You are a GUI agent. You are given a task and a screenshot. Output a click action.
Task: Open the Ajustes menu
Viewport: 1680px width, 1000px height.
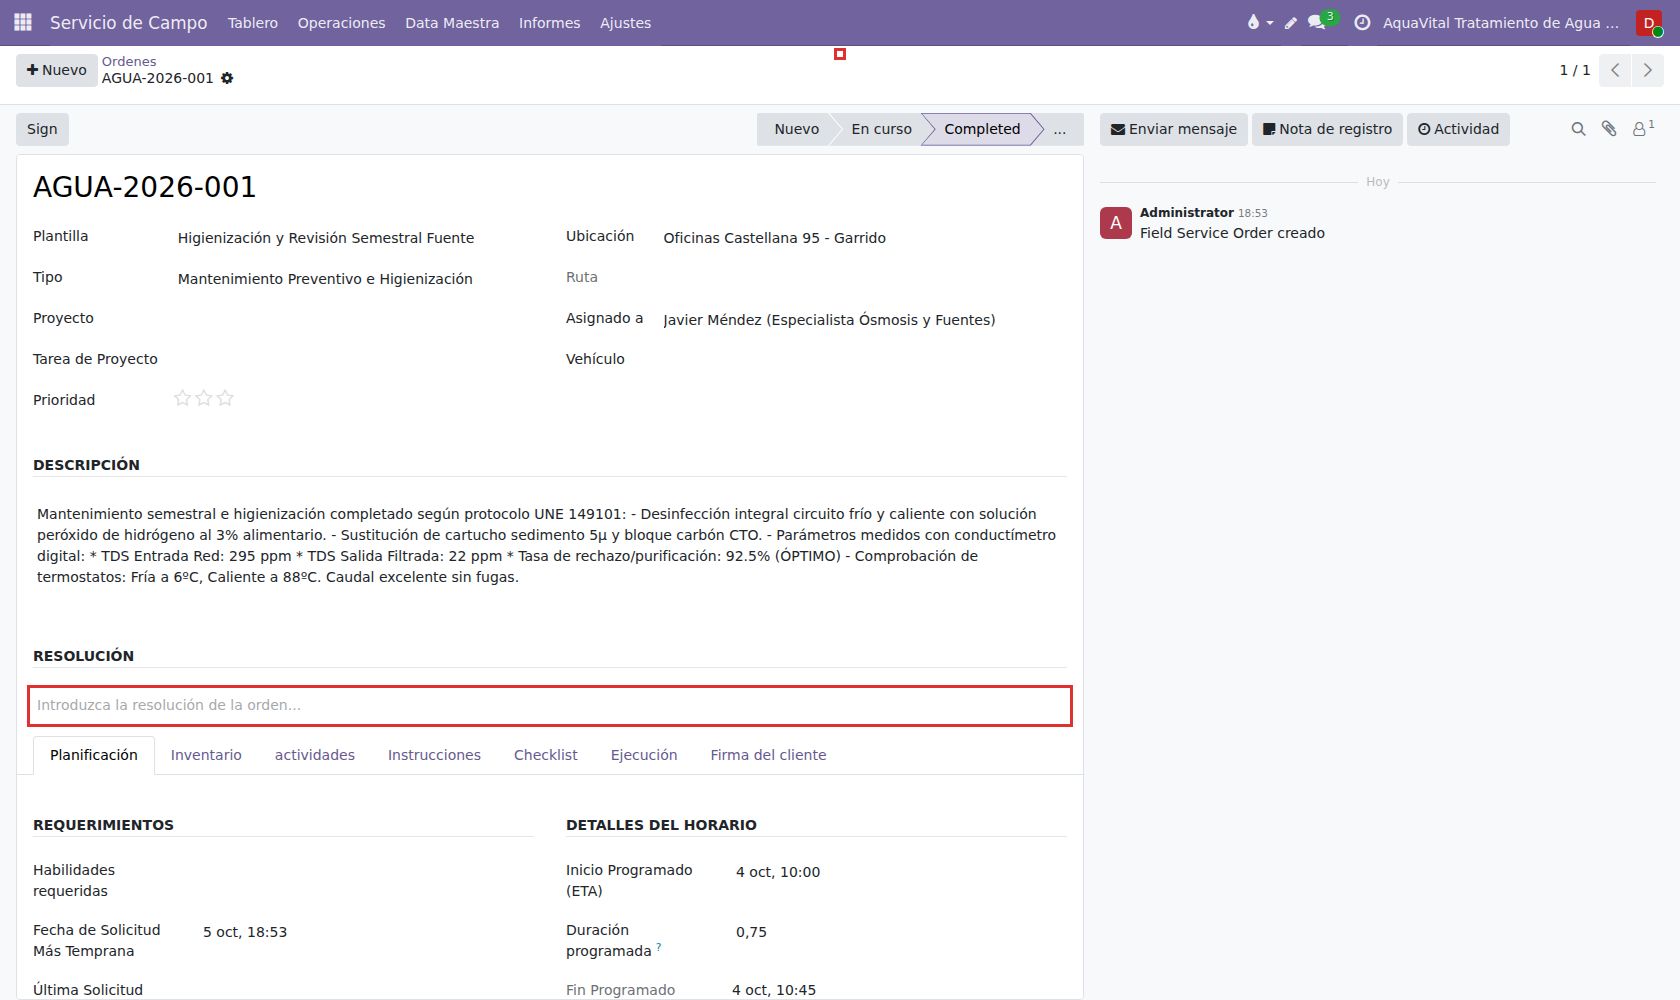pyautogui.click(x=625, y=23)
